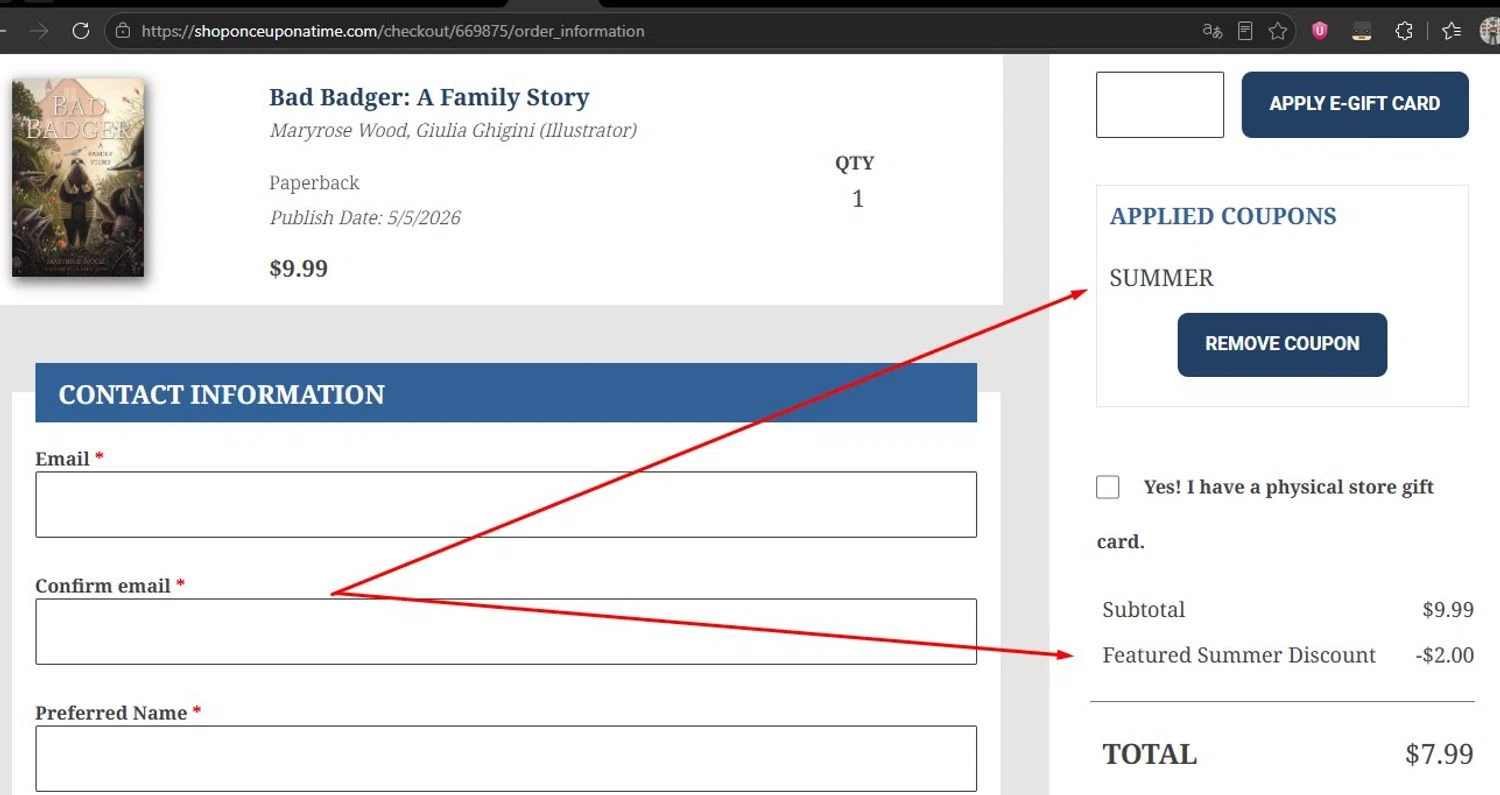Open the page translate option
This screenshot has width=1500, height=795.
(x=1212, y=31)
